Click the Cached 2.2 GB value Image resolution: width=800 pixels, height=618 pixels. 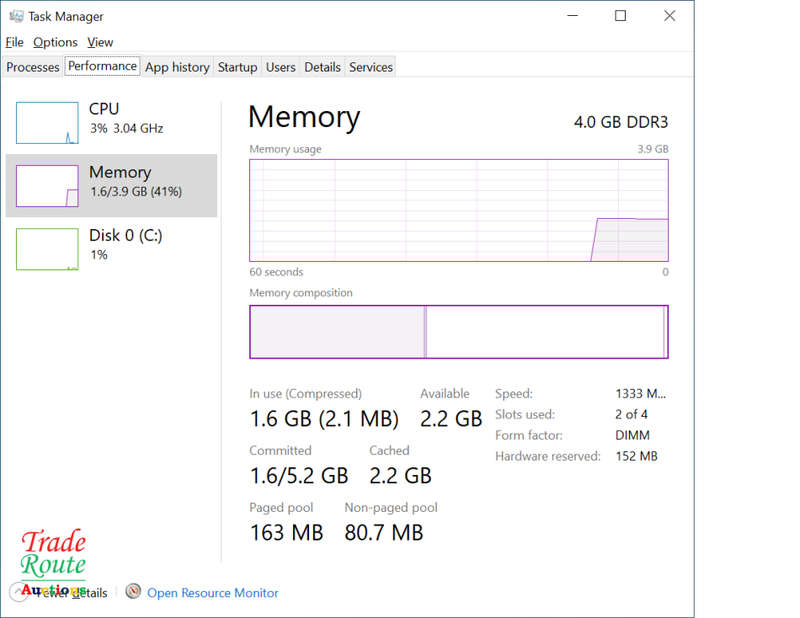click(401, 476)
